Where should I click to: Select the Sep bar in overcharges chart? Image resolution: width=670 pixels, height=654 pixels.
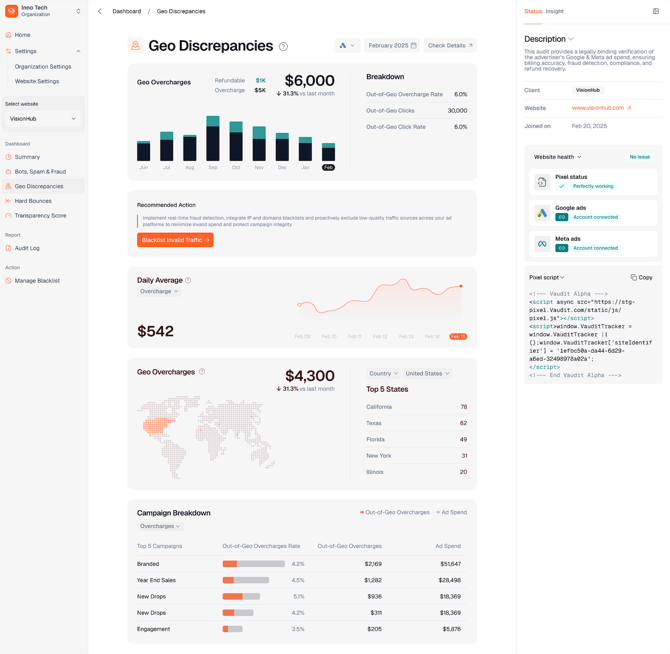pos(213,138)
